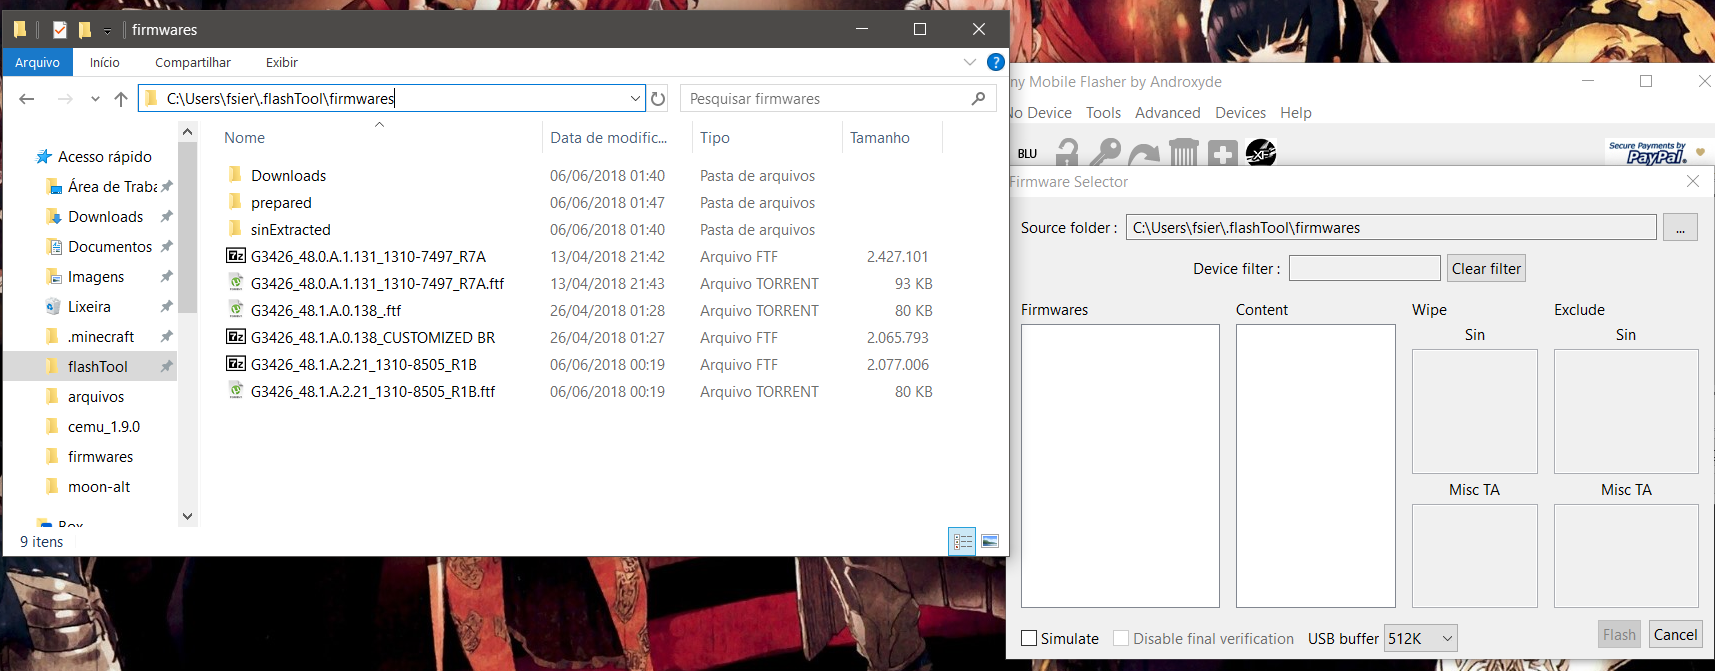Select the prepared folder
Screen dimensions: 1715x671
pyautogui.click(x=281, y=203)
